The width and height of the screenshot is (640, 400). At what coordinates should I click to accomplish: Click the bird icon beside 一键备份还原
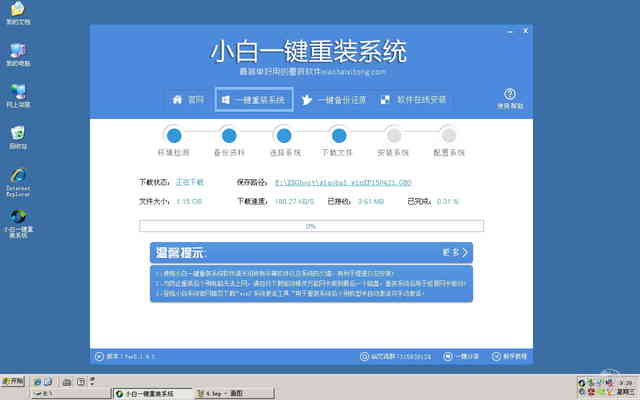(307, 100)
